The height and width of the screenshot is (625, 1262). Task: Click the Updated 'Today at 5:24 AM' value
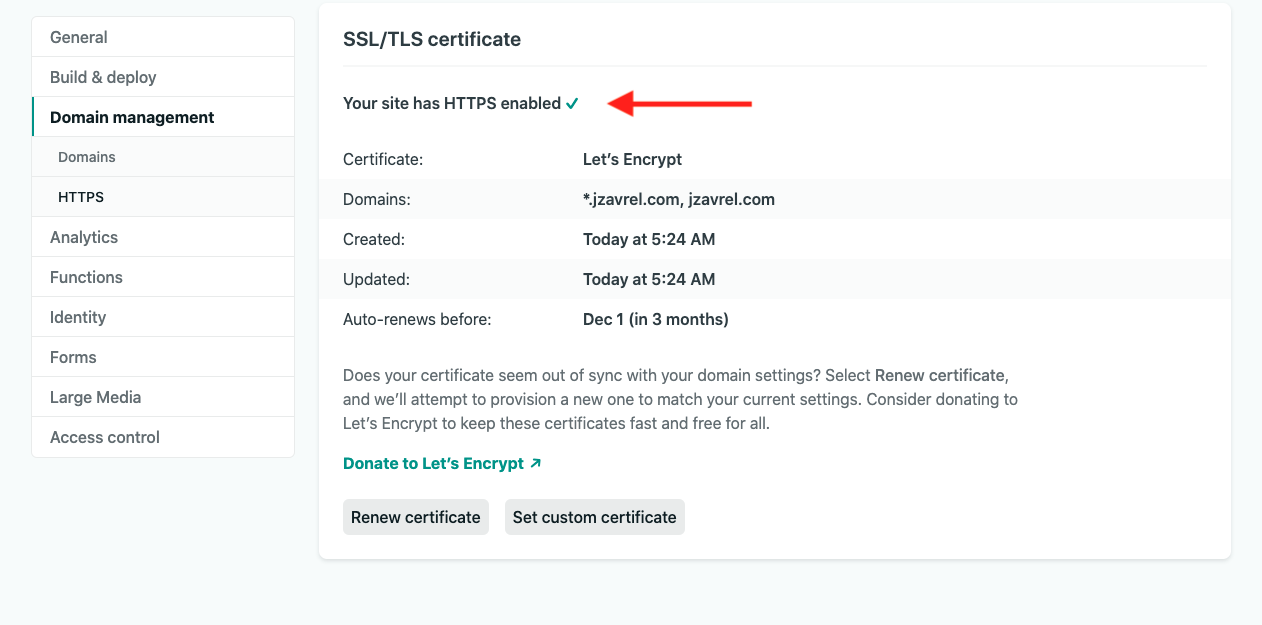pos(649,279)
